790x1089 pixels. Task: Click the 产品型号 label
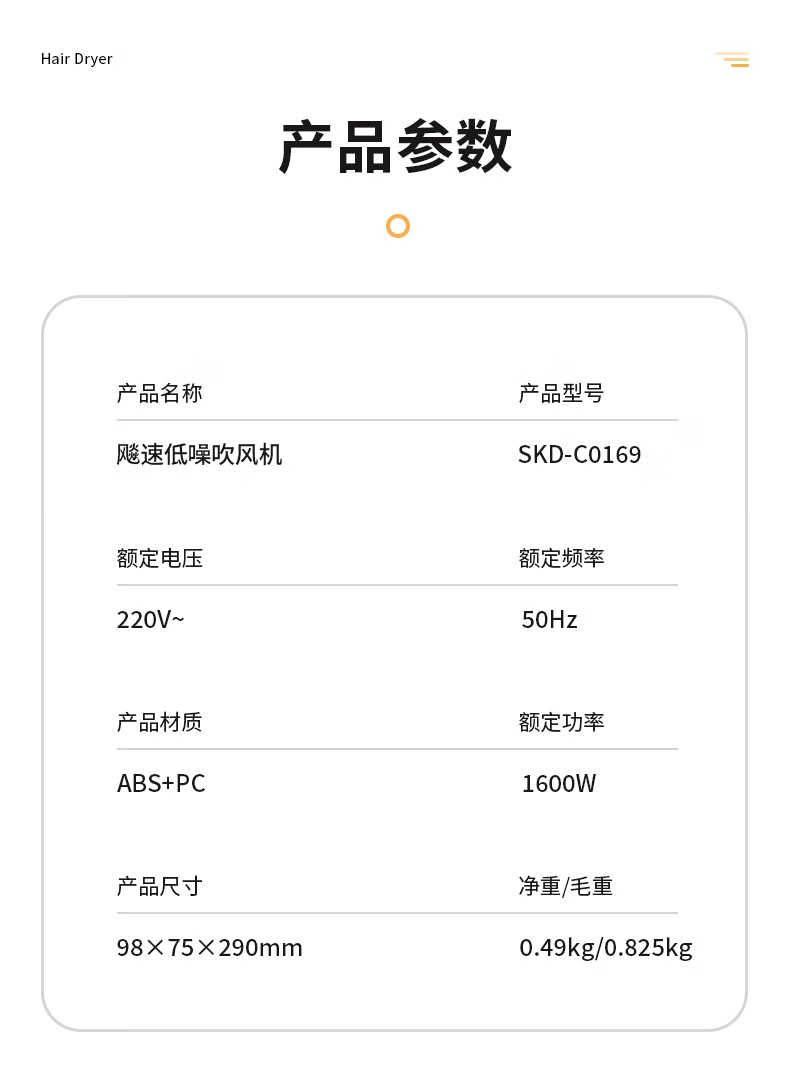pos(561,393)
